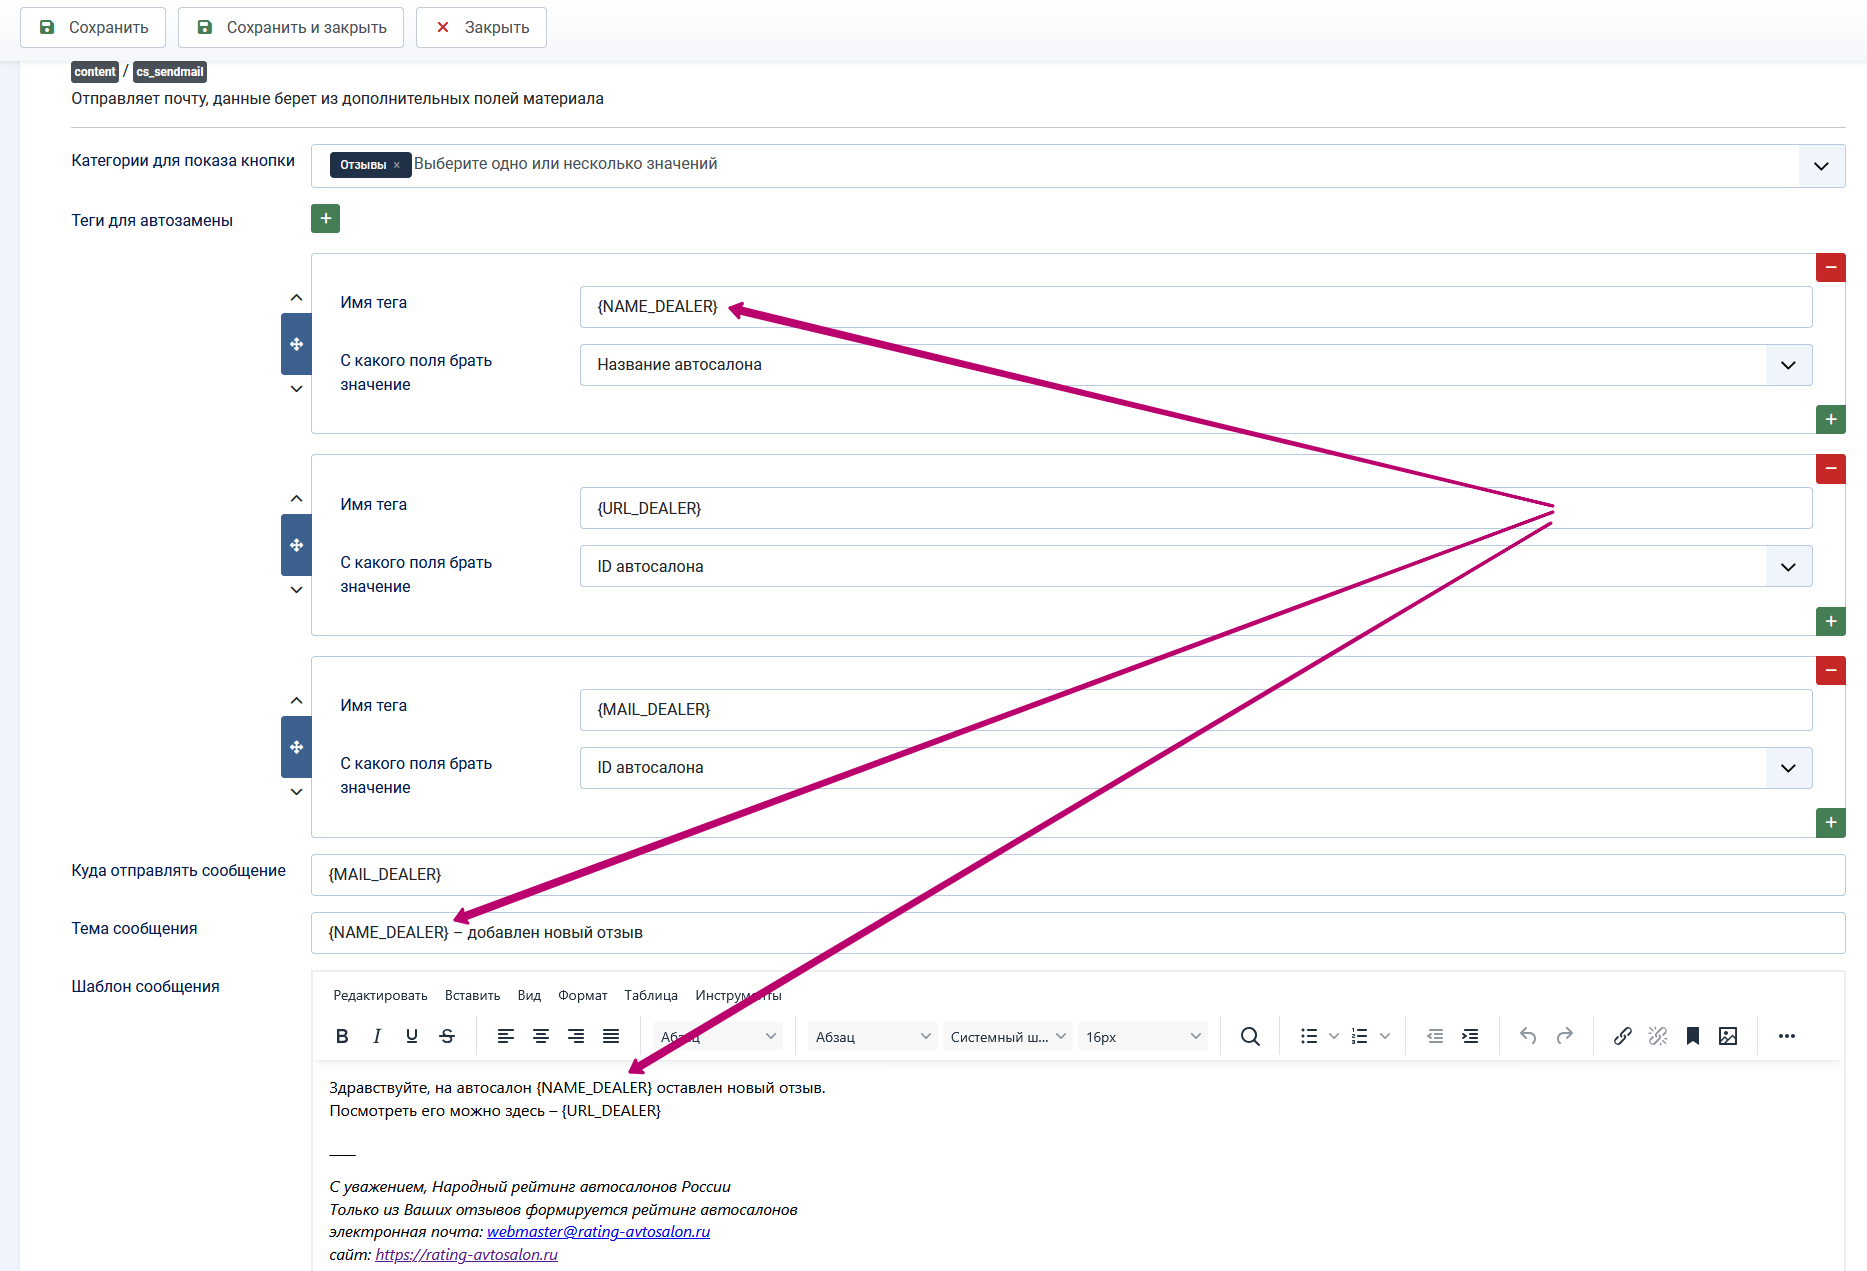Screen dimensions: 1867x1271
Task: Center-align the text in the editor
Action: [x=541, y=1036]
